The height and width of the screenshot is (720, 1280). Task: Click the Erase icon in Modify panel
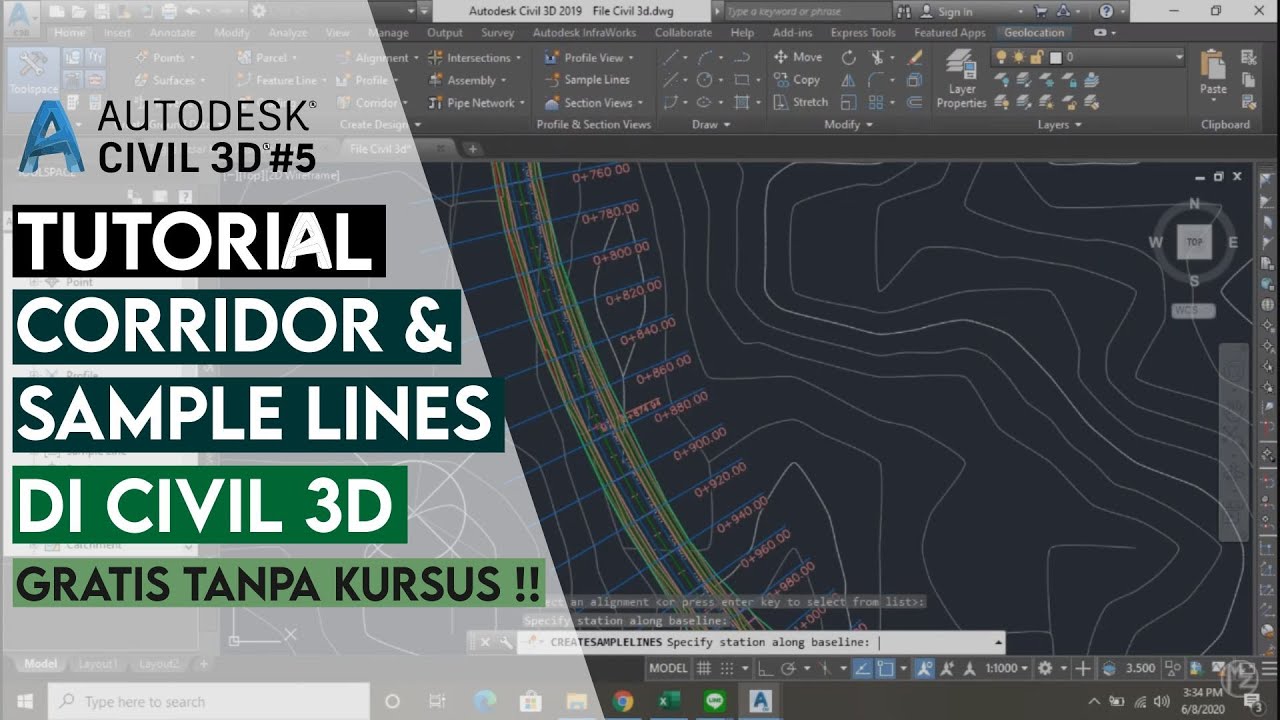tap(915, 57)
